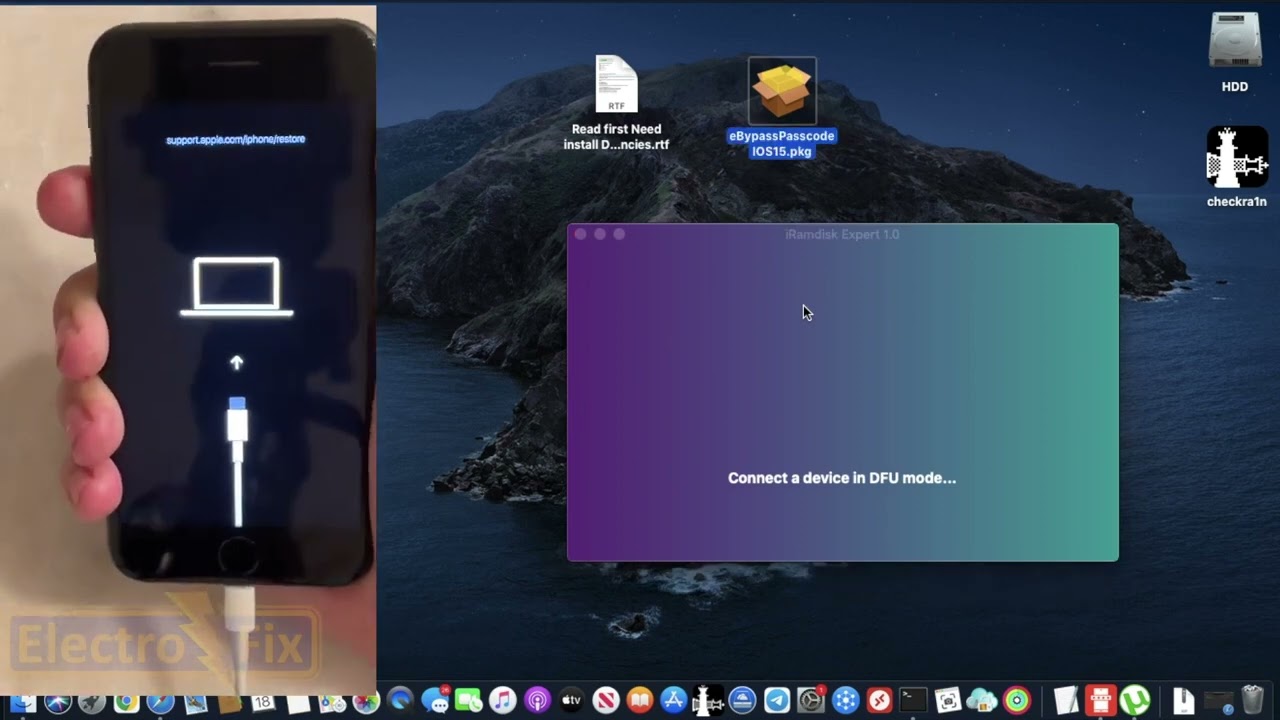Open Messages from the dock
1280x720 pixels.
435,701
